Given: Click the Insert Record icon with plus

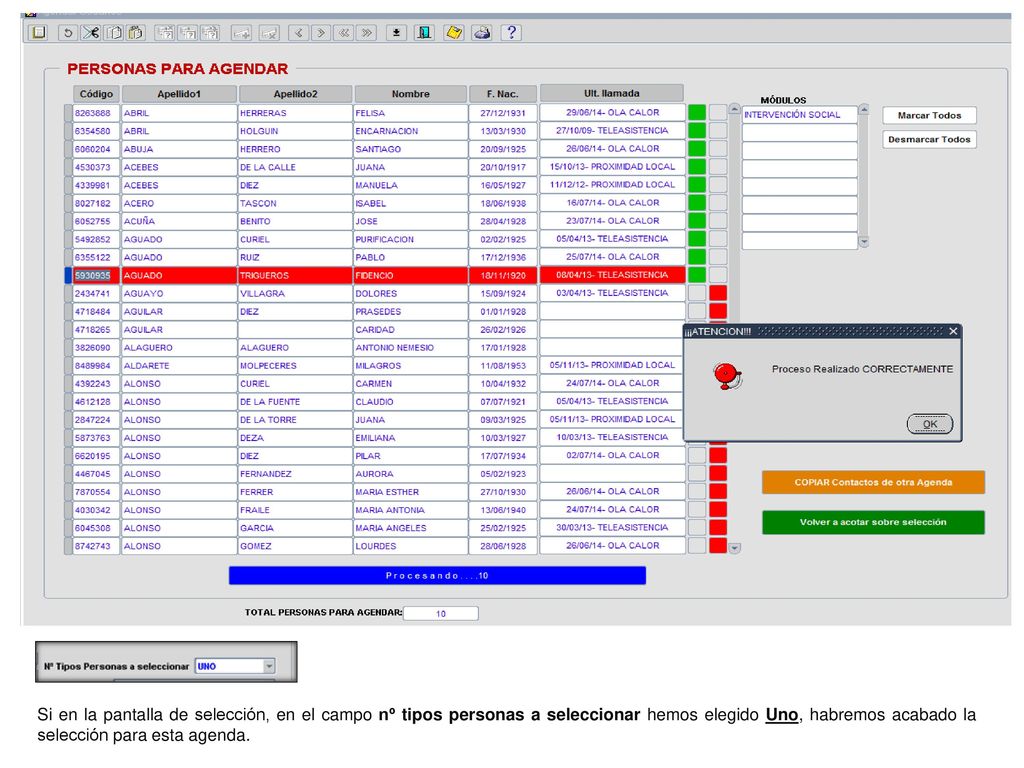Looking at the screenshot, I should click(242, 32).
